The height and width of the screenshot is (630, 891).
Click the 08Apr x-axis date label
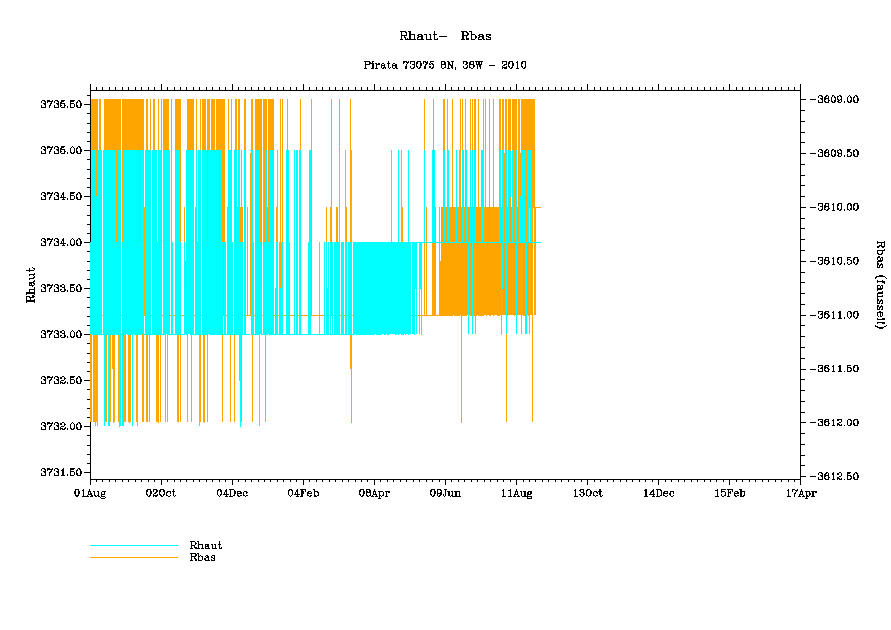point(374,493)
